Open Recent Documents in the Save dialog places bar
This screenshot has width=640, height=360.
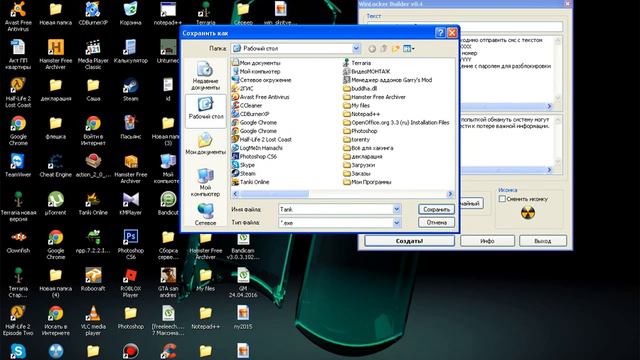(x=205, y=76)
